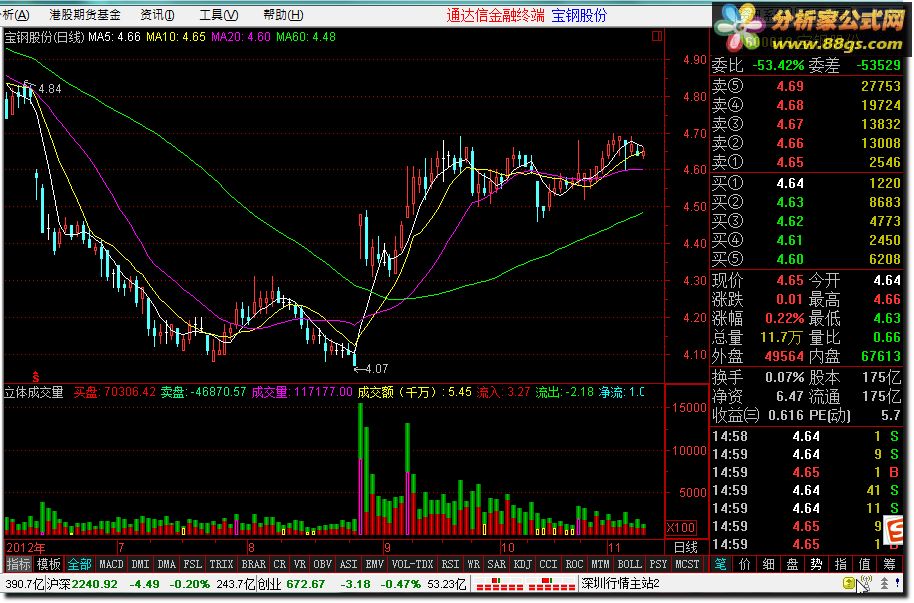914x603 pixels.
Task: Select the 指标 tab
Action: 18,564
